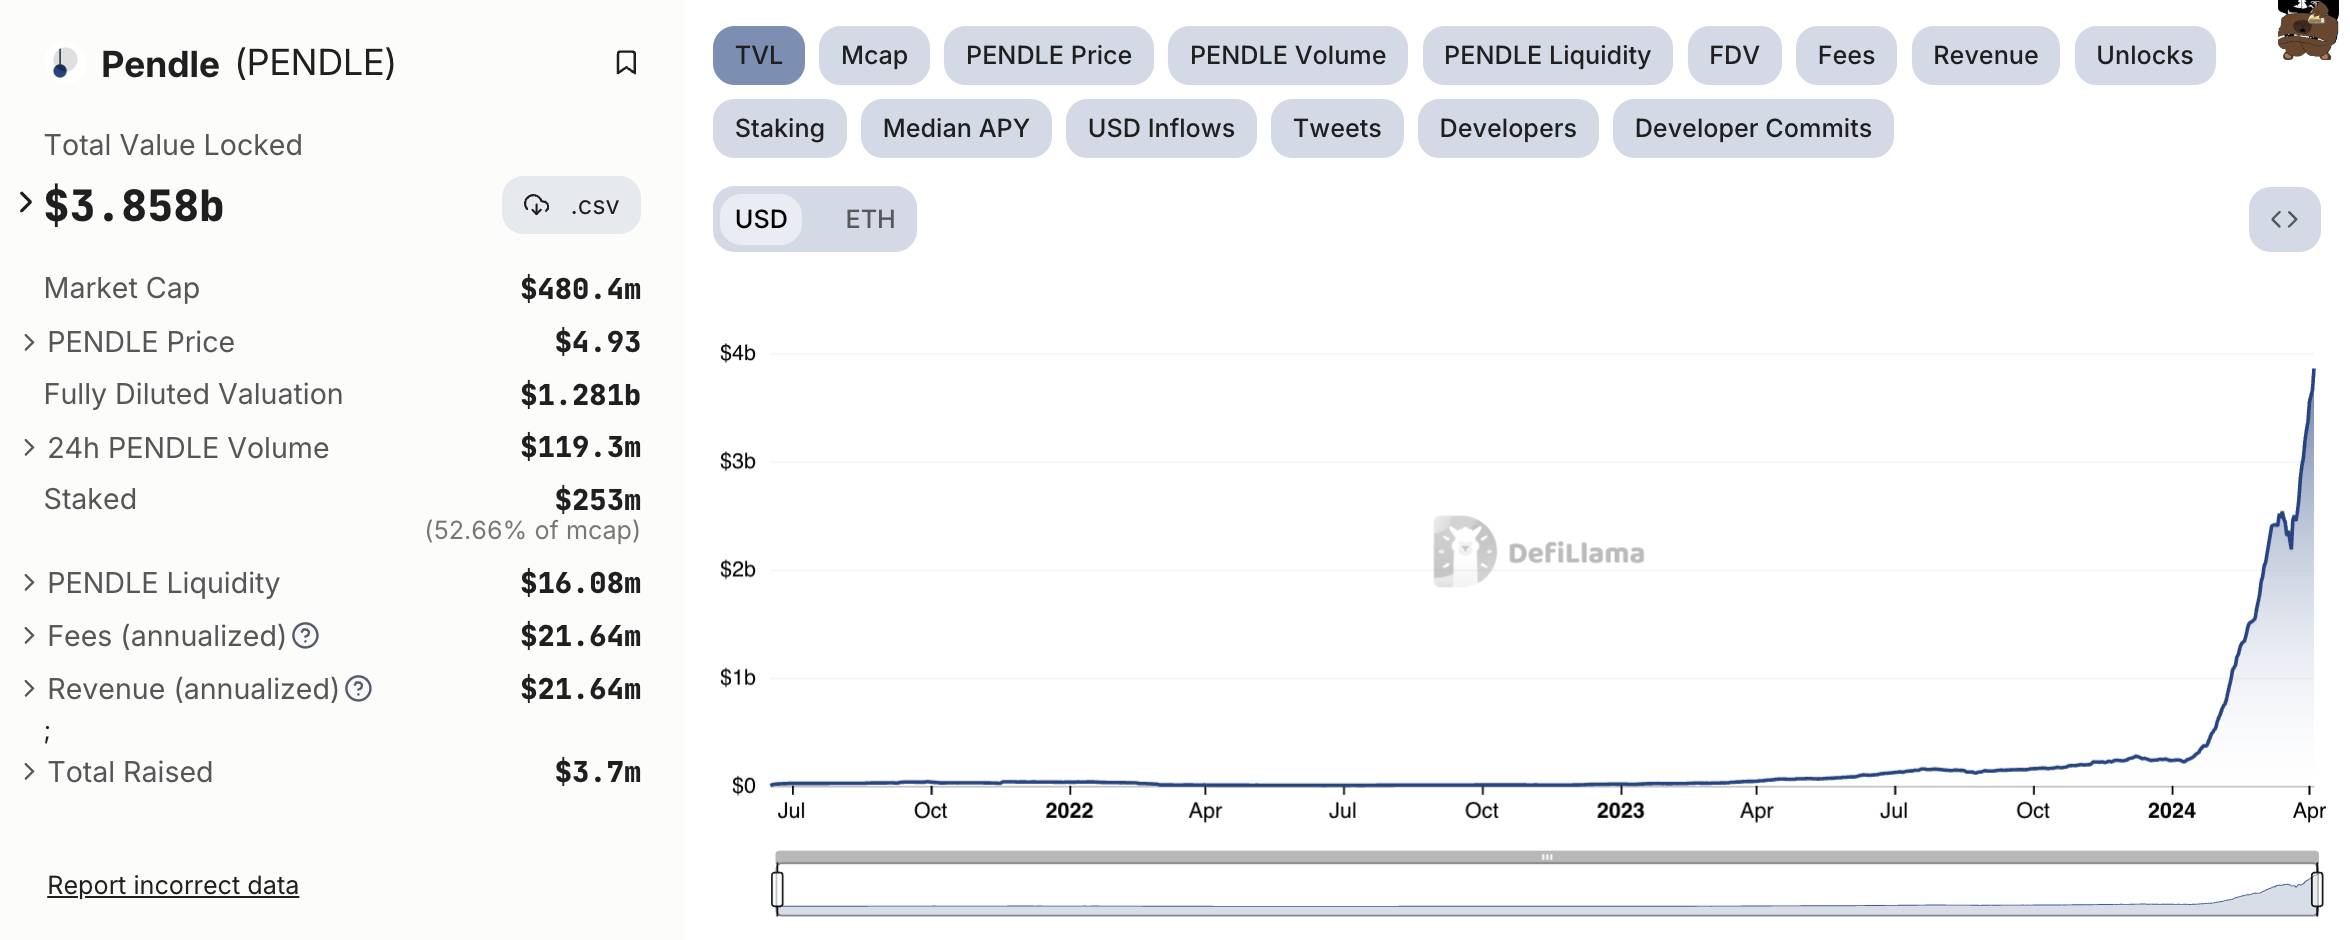Screen dimensions: 2350x940
Task: Open the Report incorrect data link
Action: (173, 886)
